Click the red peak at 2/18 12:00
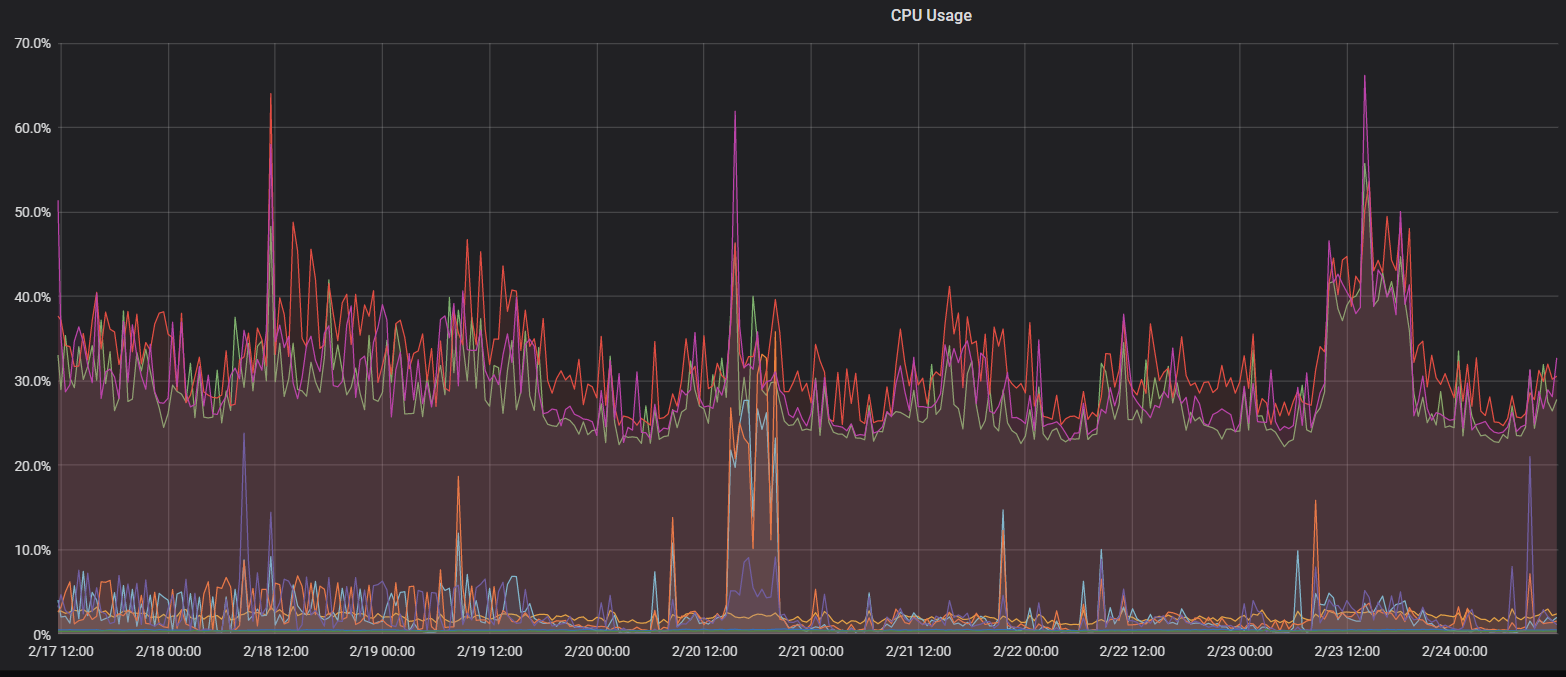Viewport: 1566px width, 677px height. coord(270,95)
